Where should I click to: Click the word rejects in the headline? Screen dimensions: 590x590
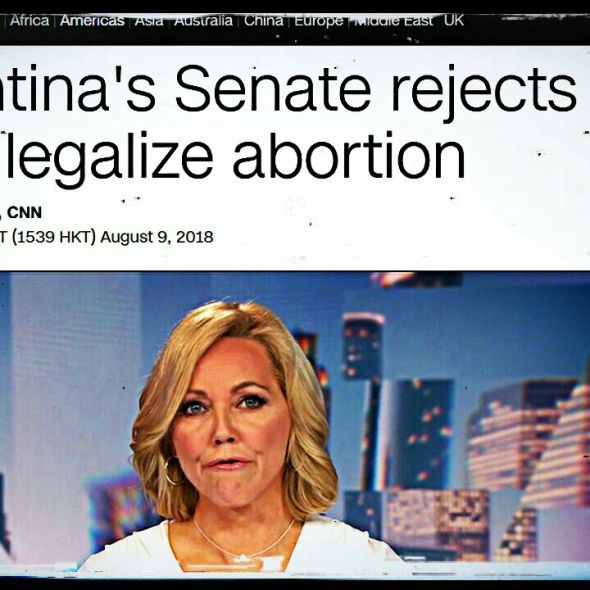(x=484, y=93)
